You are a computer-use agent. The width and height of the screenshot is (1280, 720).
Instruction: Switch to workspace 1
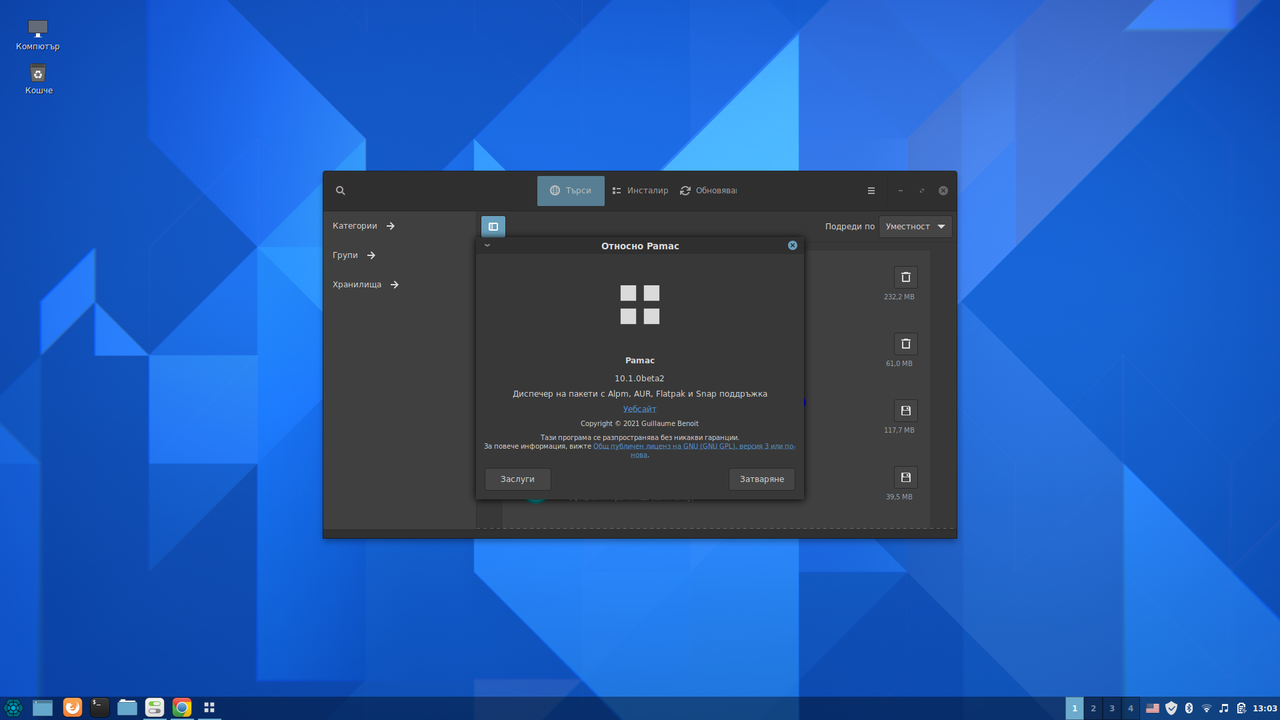(1075, 708)
